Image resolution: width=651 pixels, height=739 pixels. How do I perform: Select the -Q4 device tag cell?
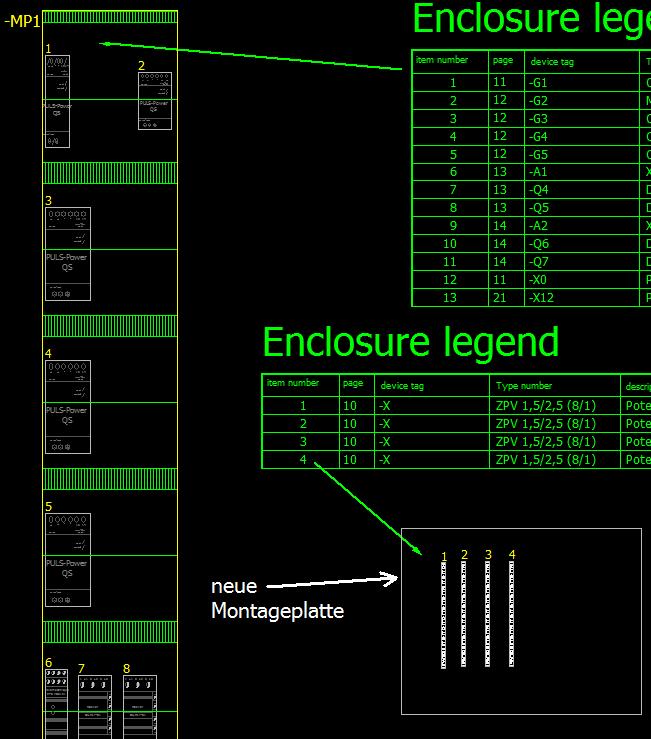(x=582, y=190)
